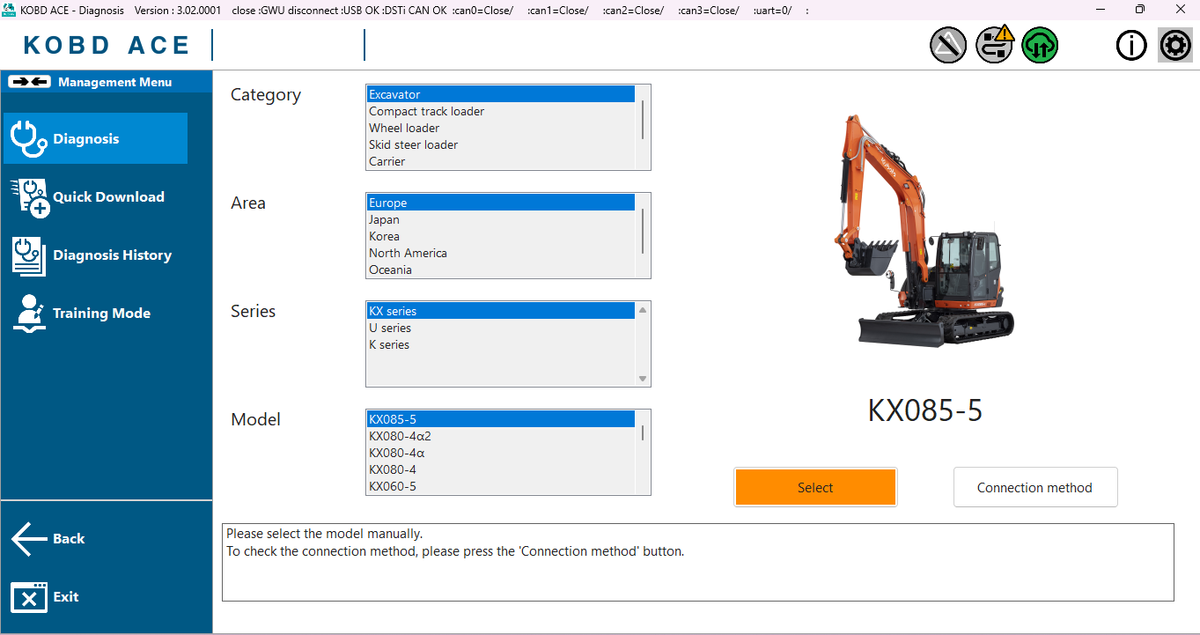The image size is (1200, 635).
Task: Click the Series list scroll up arrow
Action: pyautogui.click(x=643, y=310)
